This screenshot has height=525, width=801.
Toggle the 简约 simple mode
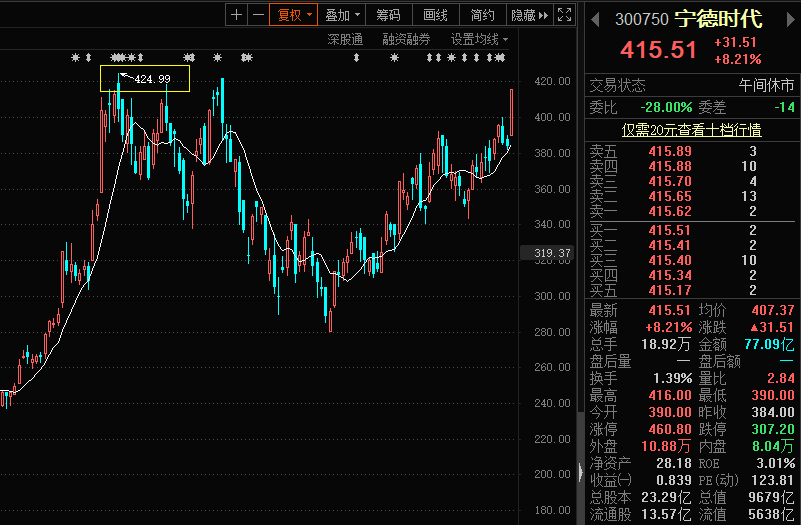coord(482,15)
